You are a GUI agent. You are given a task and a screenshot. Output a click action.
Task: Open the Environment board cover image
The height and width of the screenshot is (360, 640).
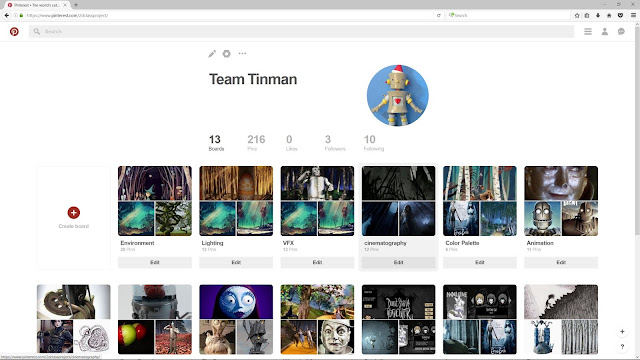coord(155,183)
